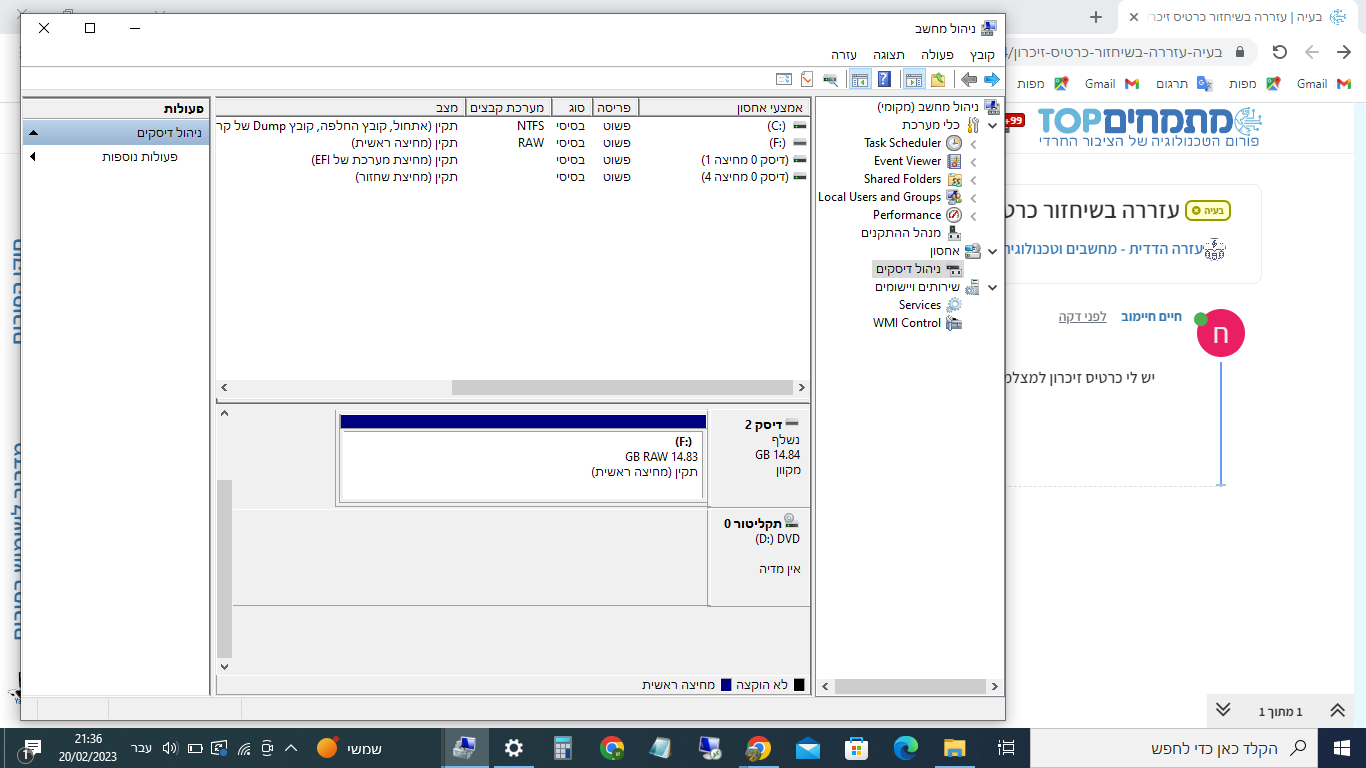Toggle the Action pane show/hide button
1366x768 pixels.
pos(859,80)
